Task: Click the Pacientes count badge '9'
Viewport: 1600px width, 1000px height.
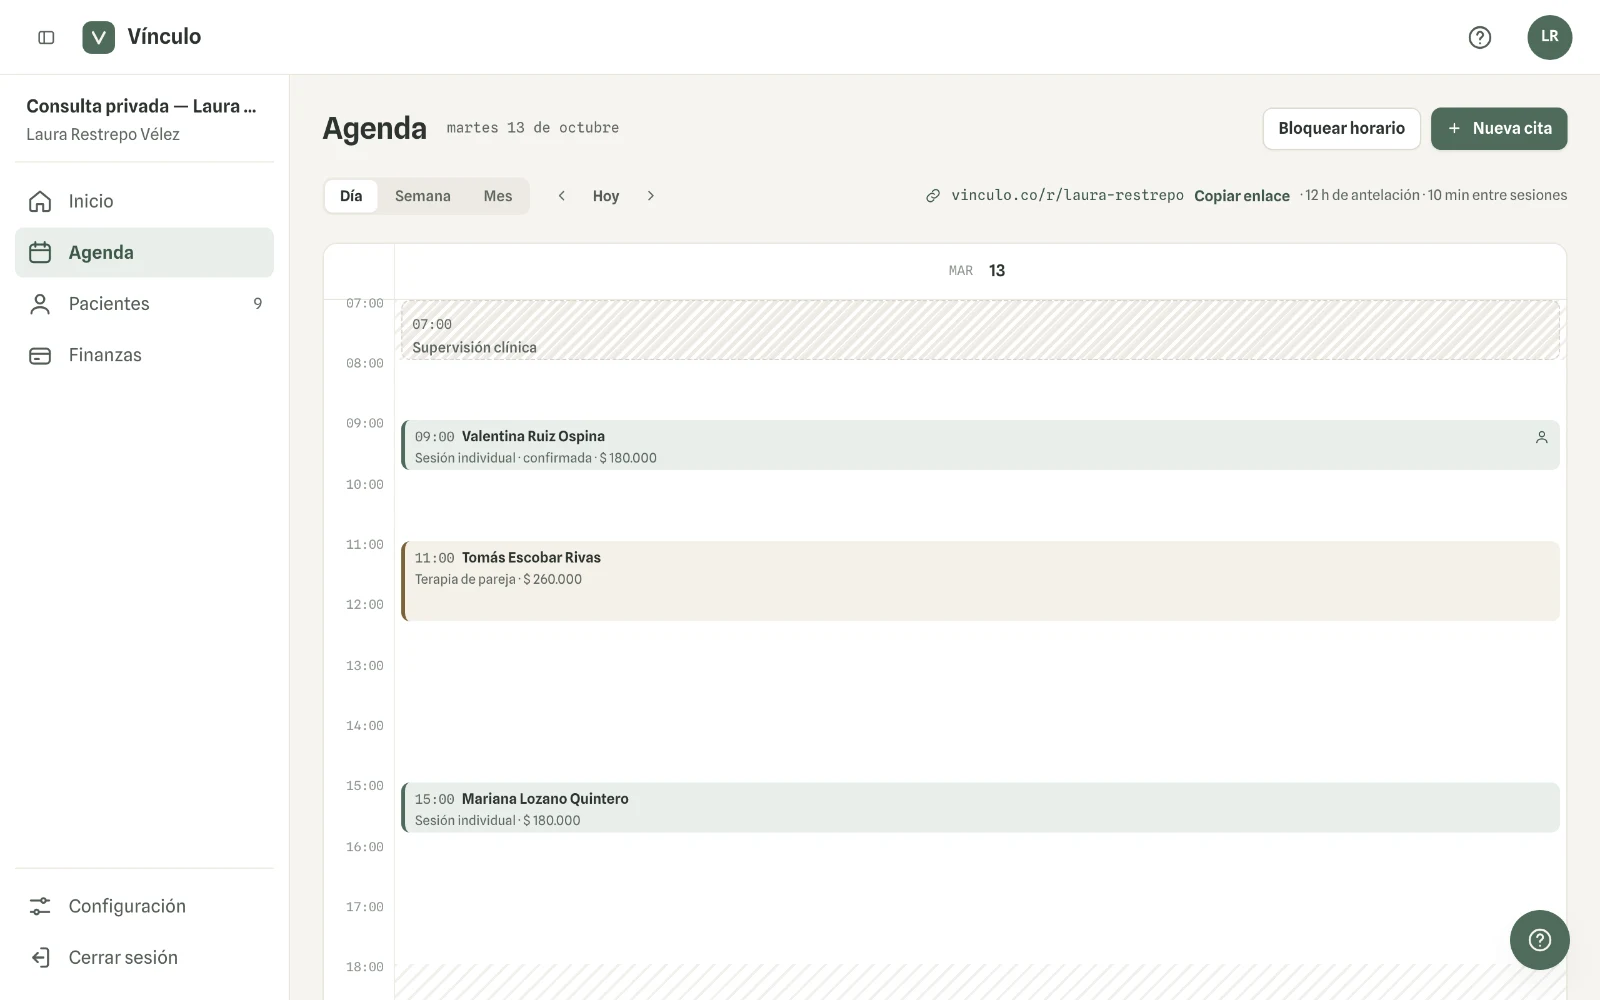Action: point(258,304)
